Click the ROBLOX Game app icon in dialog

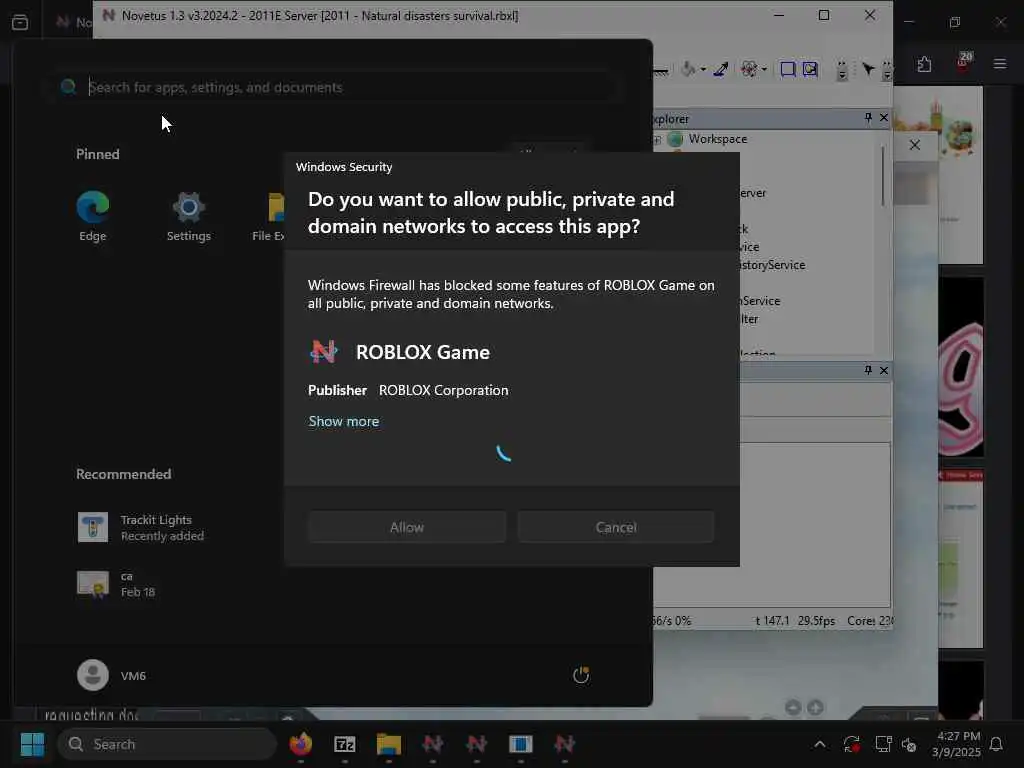click(324, 352)
